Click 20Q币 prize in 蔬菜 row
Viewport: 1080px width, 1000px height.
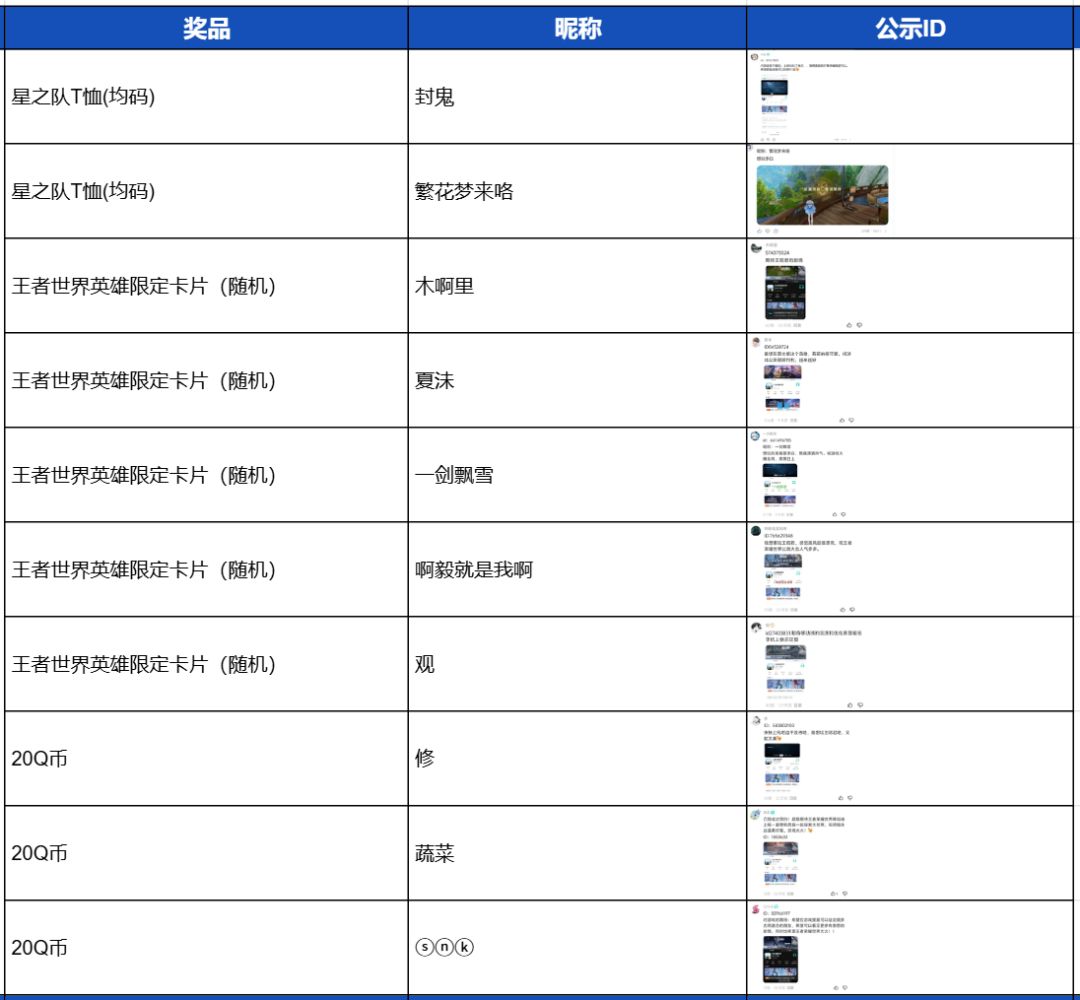(x=39, y=853)
